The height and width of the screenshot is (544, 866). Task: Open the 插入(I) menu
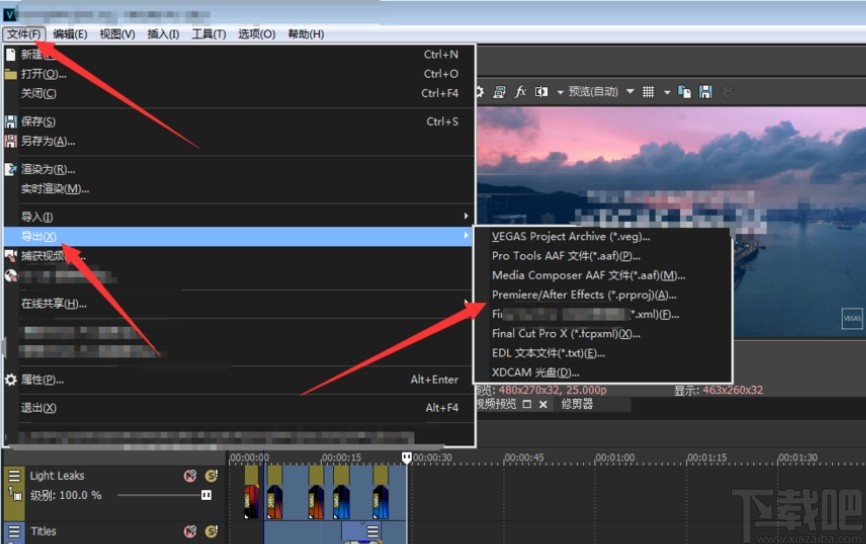pos(163,34)
